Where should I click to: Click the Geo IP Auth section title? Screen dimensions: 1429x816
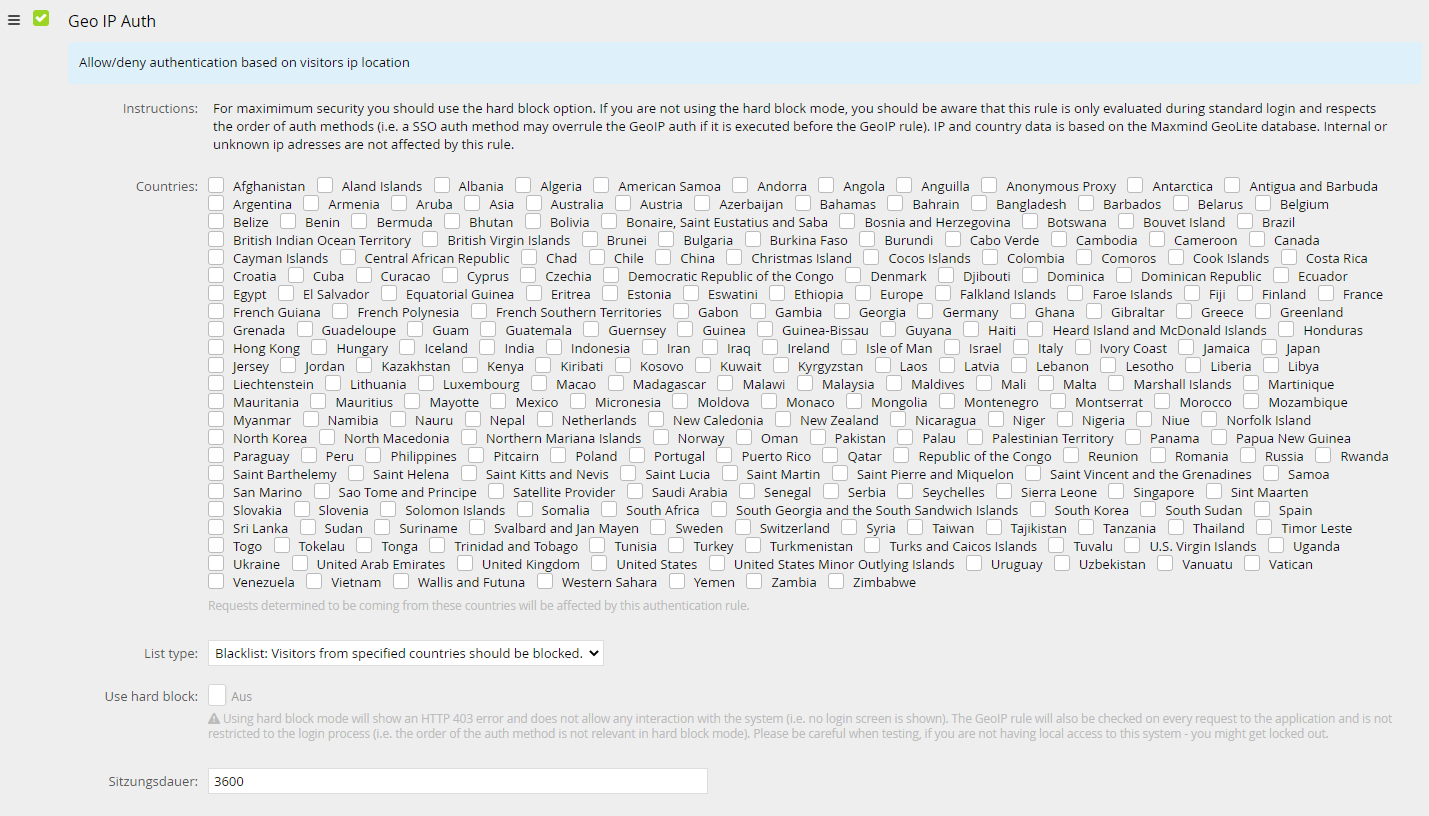click(x=112, y=21)
